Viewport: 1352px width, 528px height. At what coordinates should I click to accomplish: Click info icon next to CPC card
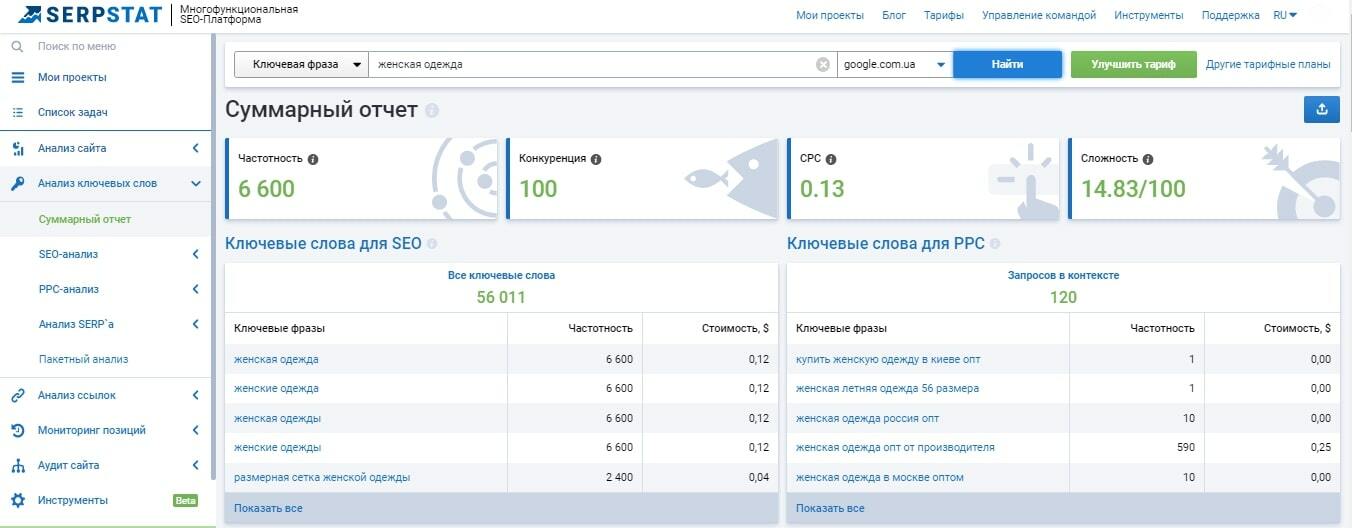tap(831, 159)
